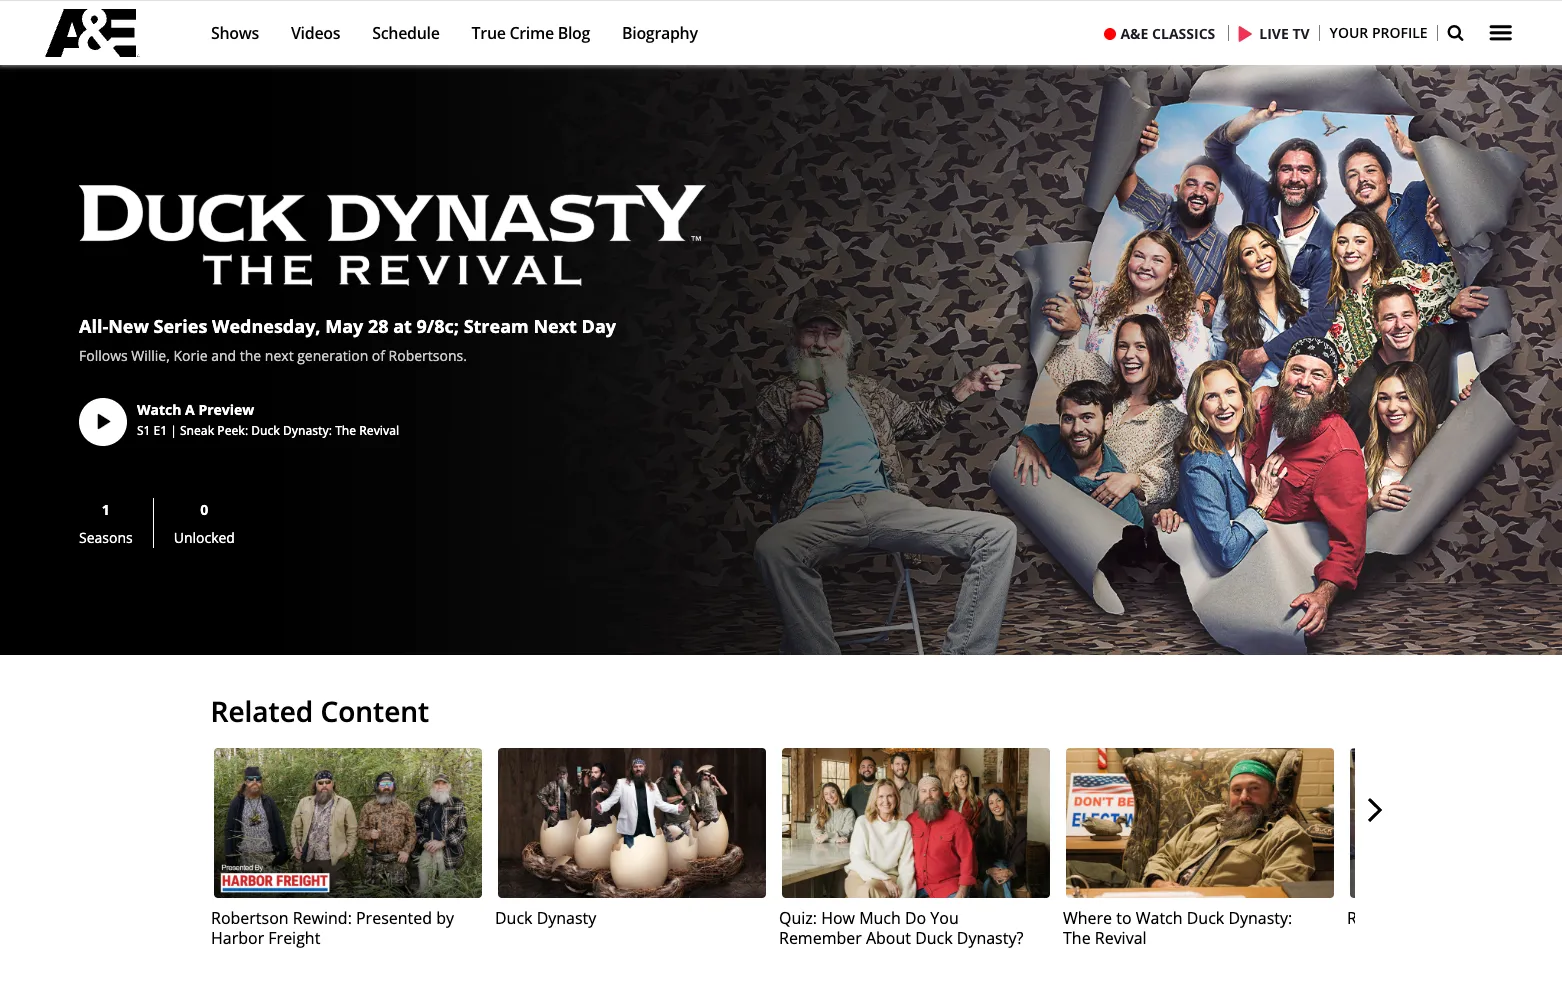Click Where to Watch Duck Dynasty title
Screen dimensions: 1562x993
pyautogui.click(x=1177, y=928)
